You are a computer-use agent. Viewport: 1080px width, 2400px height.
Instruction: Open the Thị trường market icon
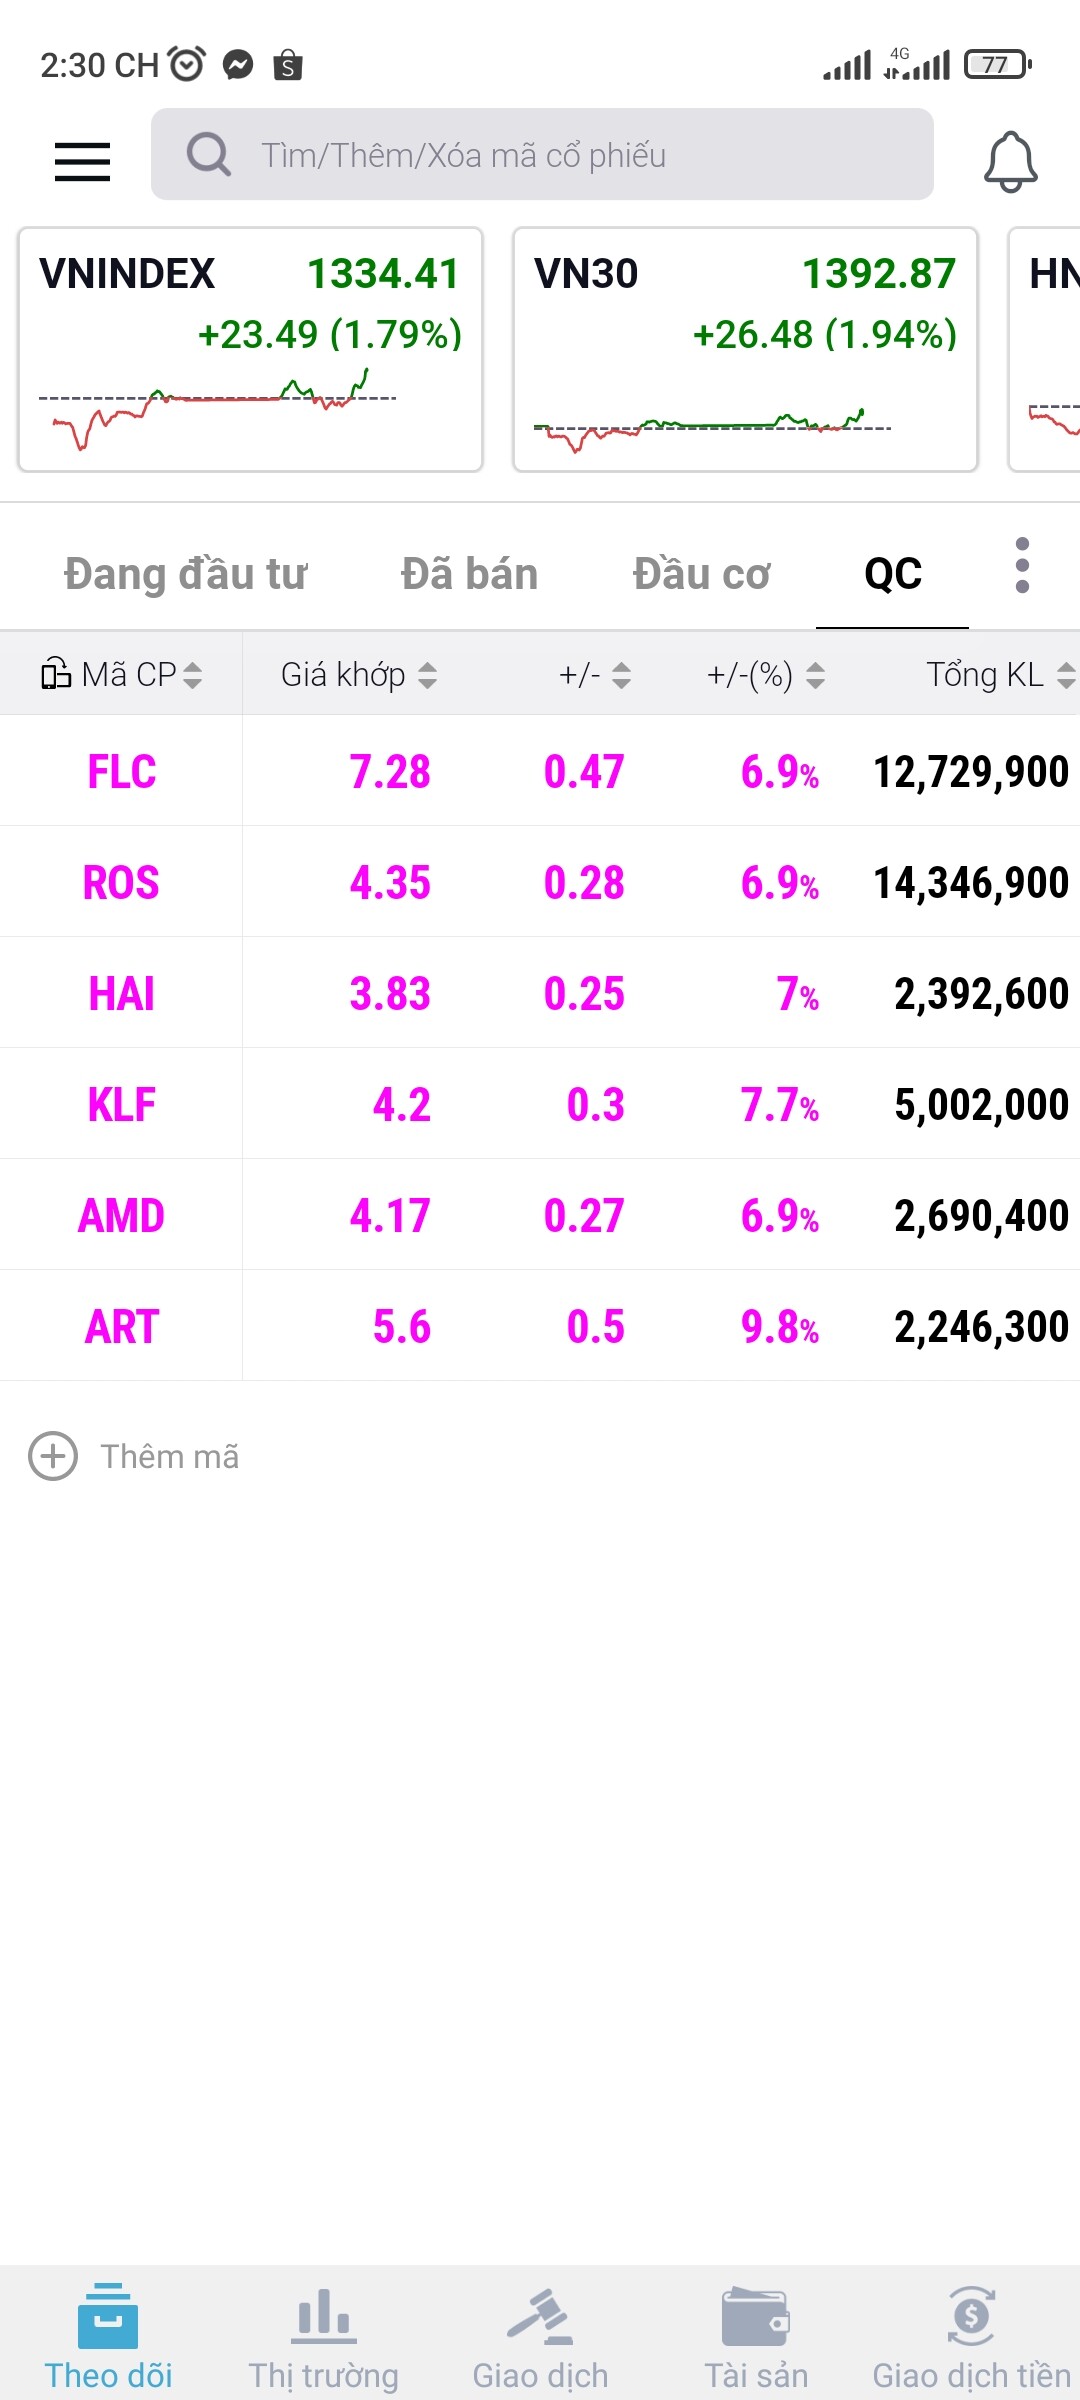[x=323, y=2316]
